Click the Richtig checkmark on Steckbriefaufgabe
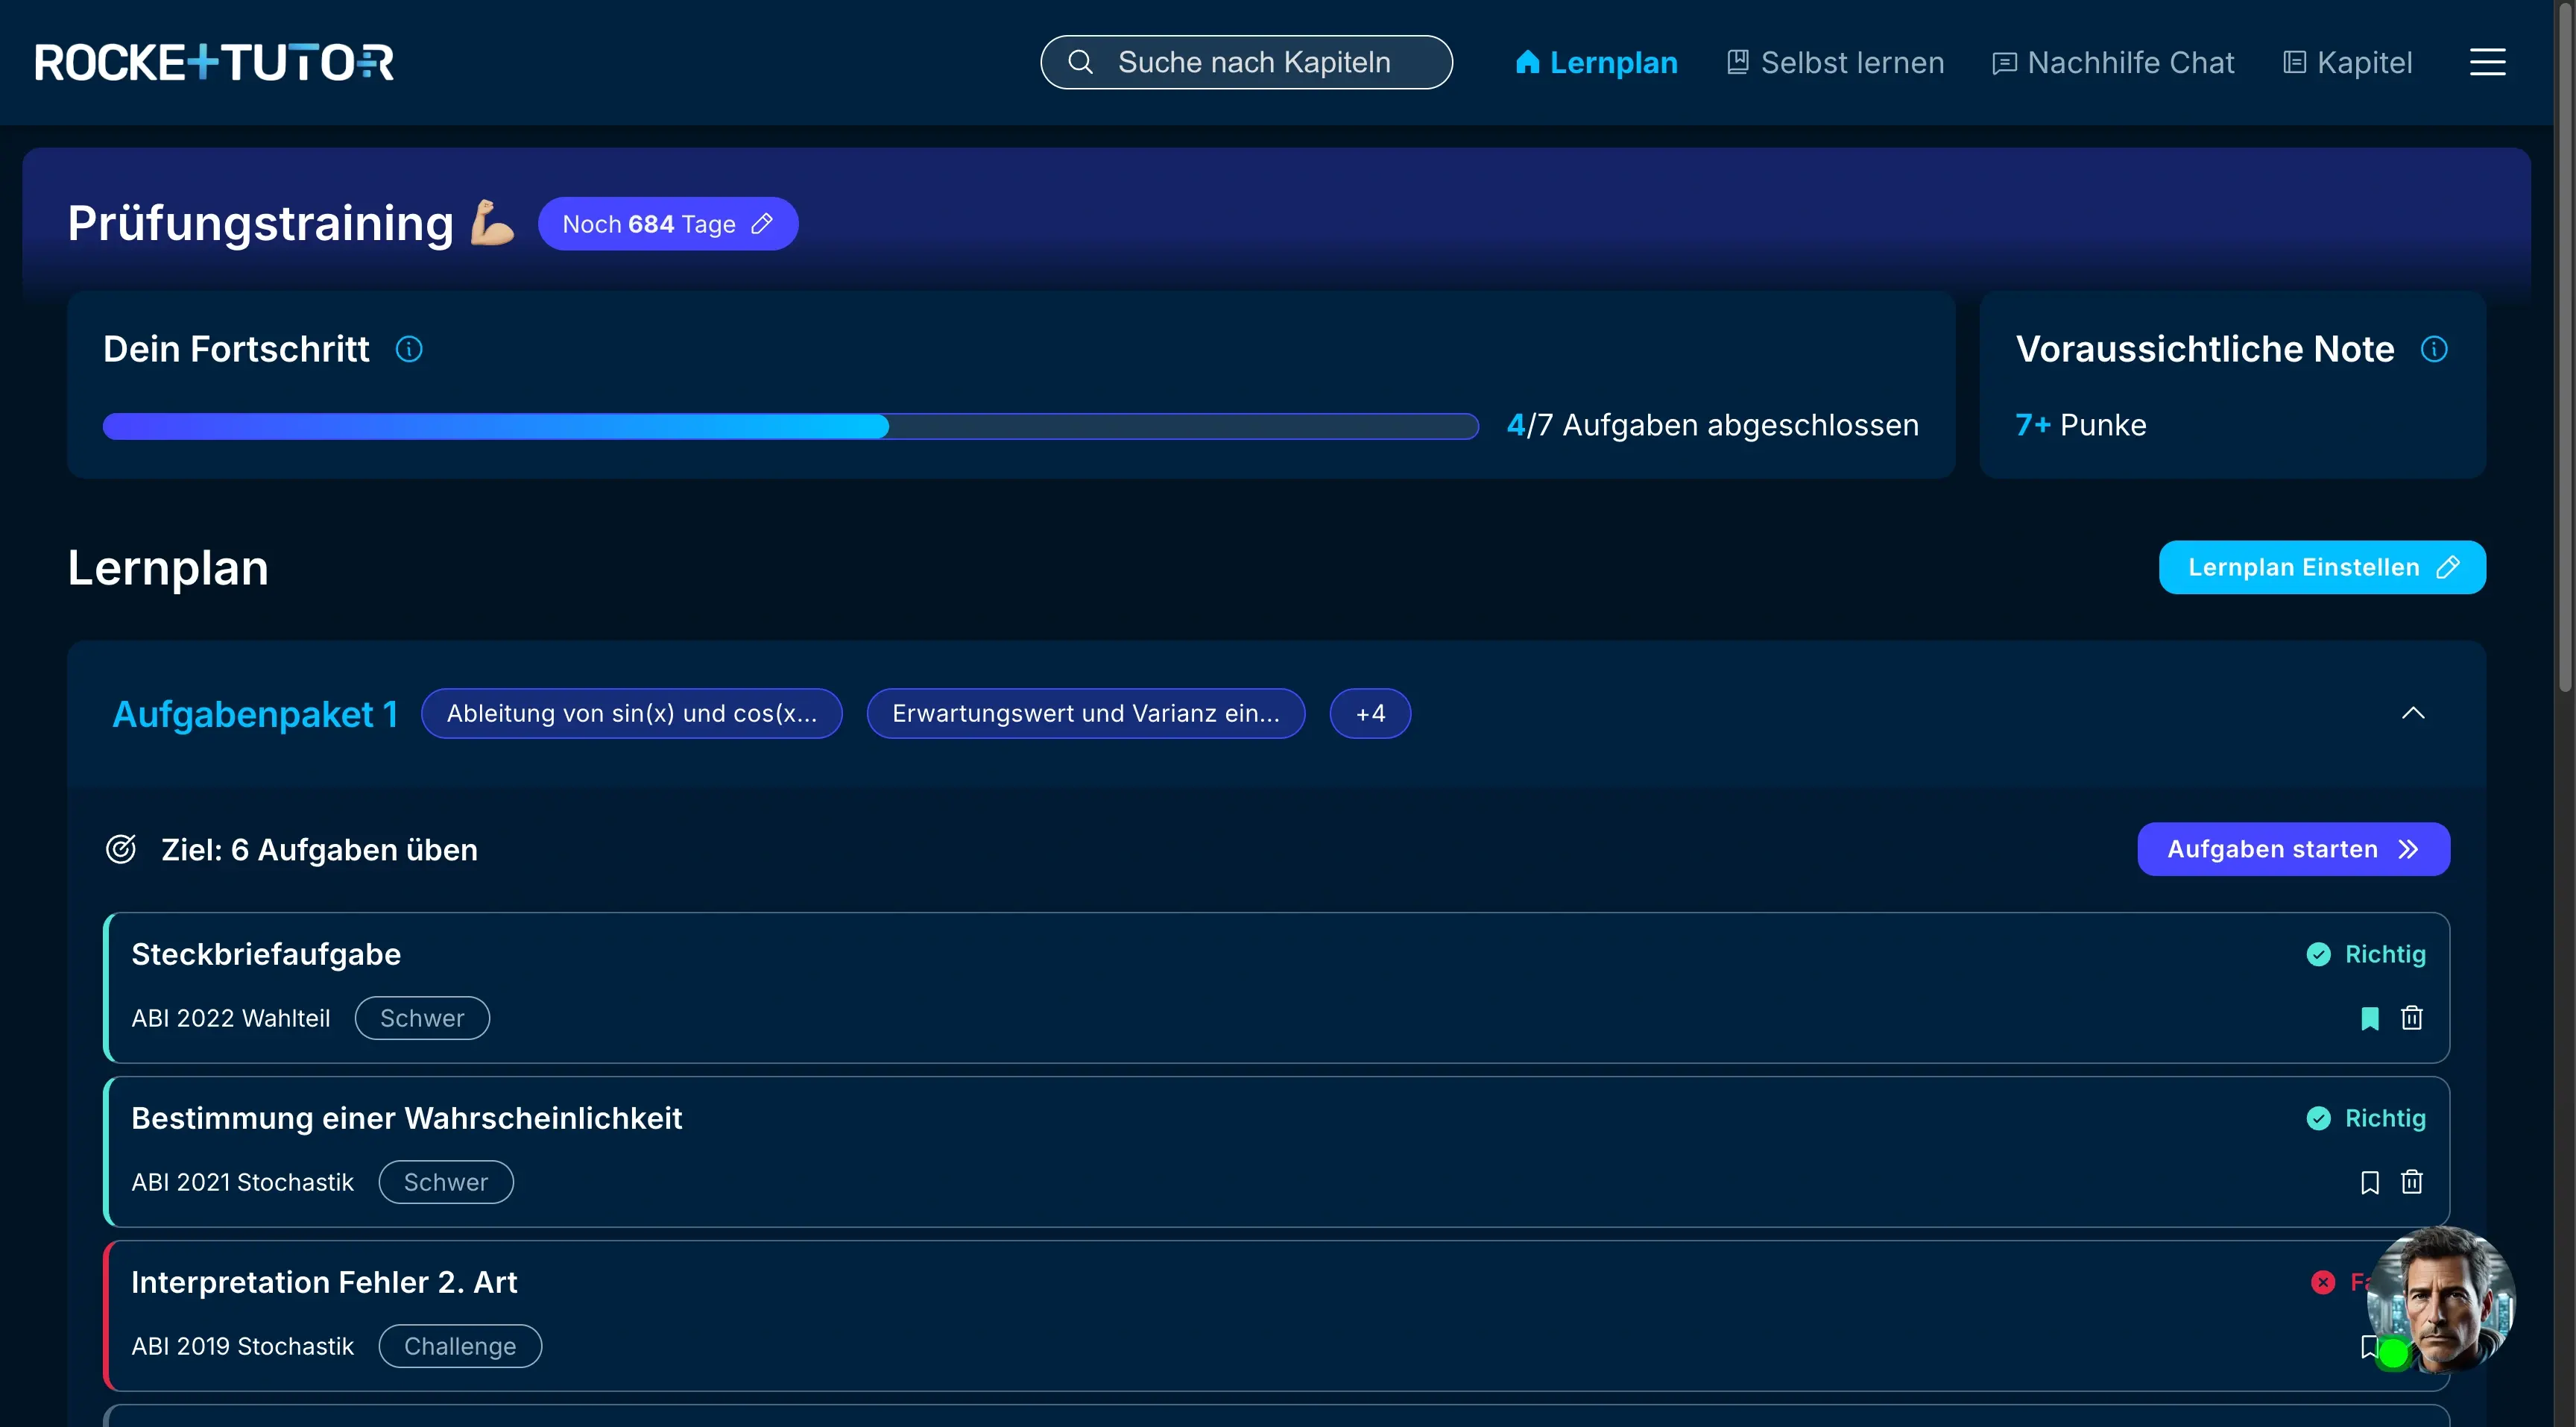The width and height of the screenshot is (2576, 1427). tap(2318, 954)
